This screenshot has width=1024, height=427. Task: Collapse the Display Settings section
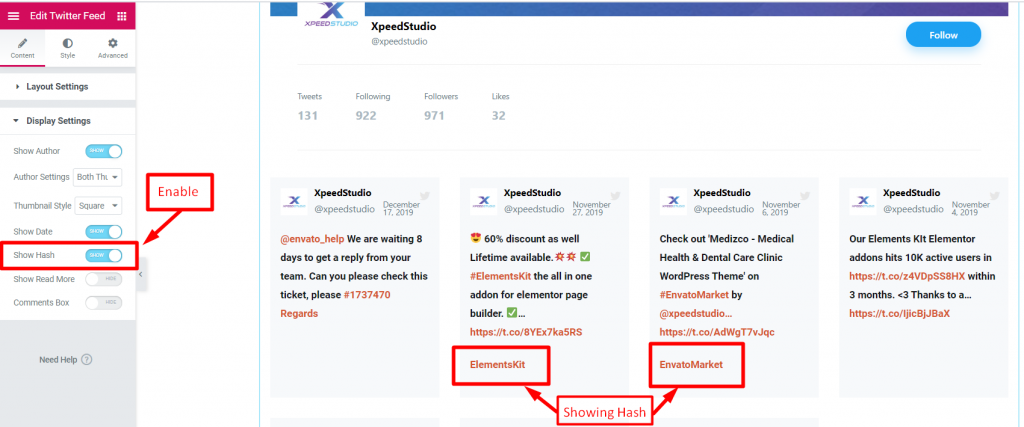(68, 121)
